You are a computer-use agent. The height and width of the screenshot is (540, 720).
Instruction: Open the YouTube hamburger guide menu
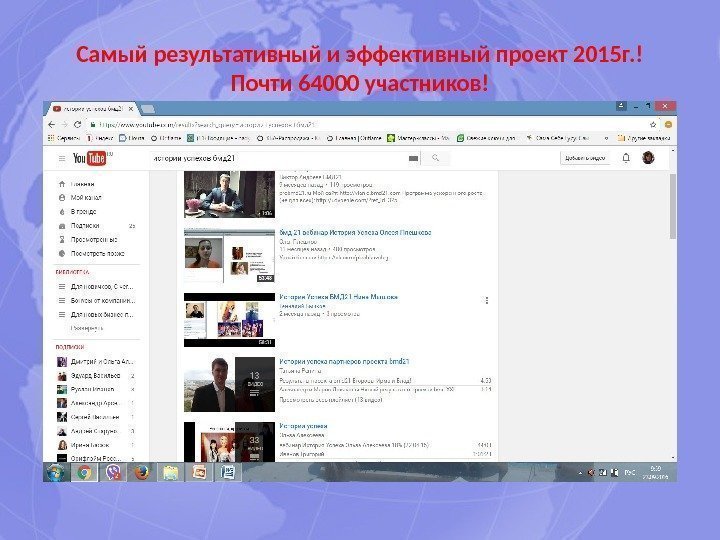pyautogui.click(x=62, y=158)
